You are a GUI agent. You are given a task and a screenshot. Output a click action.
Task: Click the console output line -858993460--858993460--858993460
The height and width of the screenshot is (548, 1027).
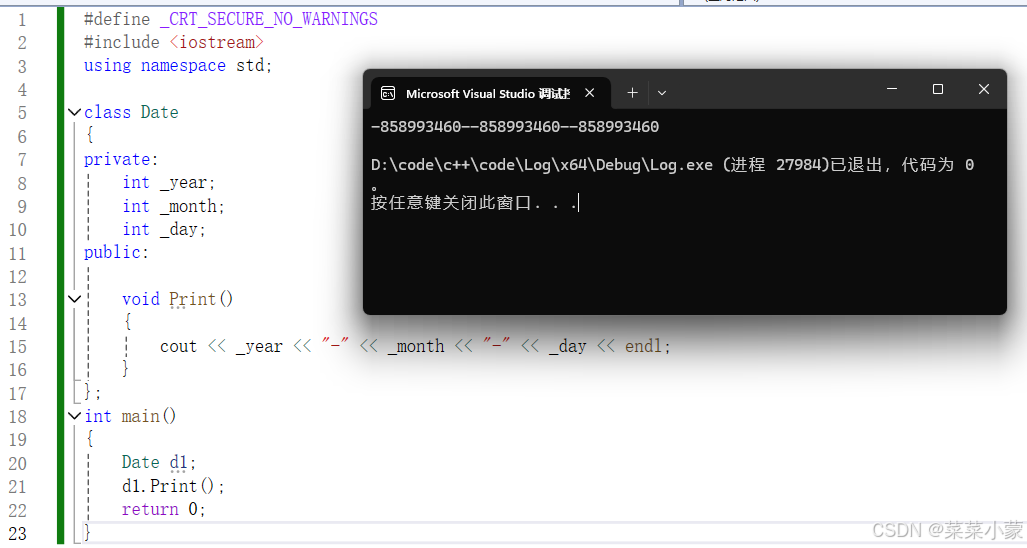(515, 127)
